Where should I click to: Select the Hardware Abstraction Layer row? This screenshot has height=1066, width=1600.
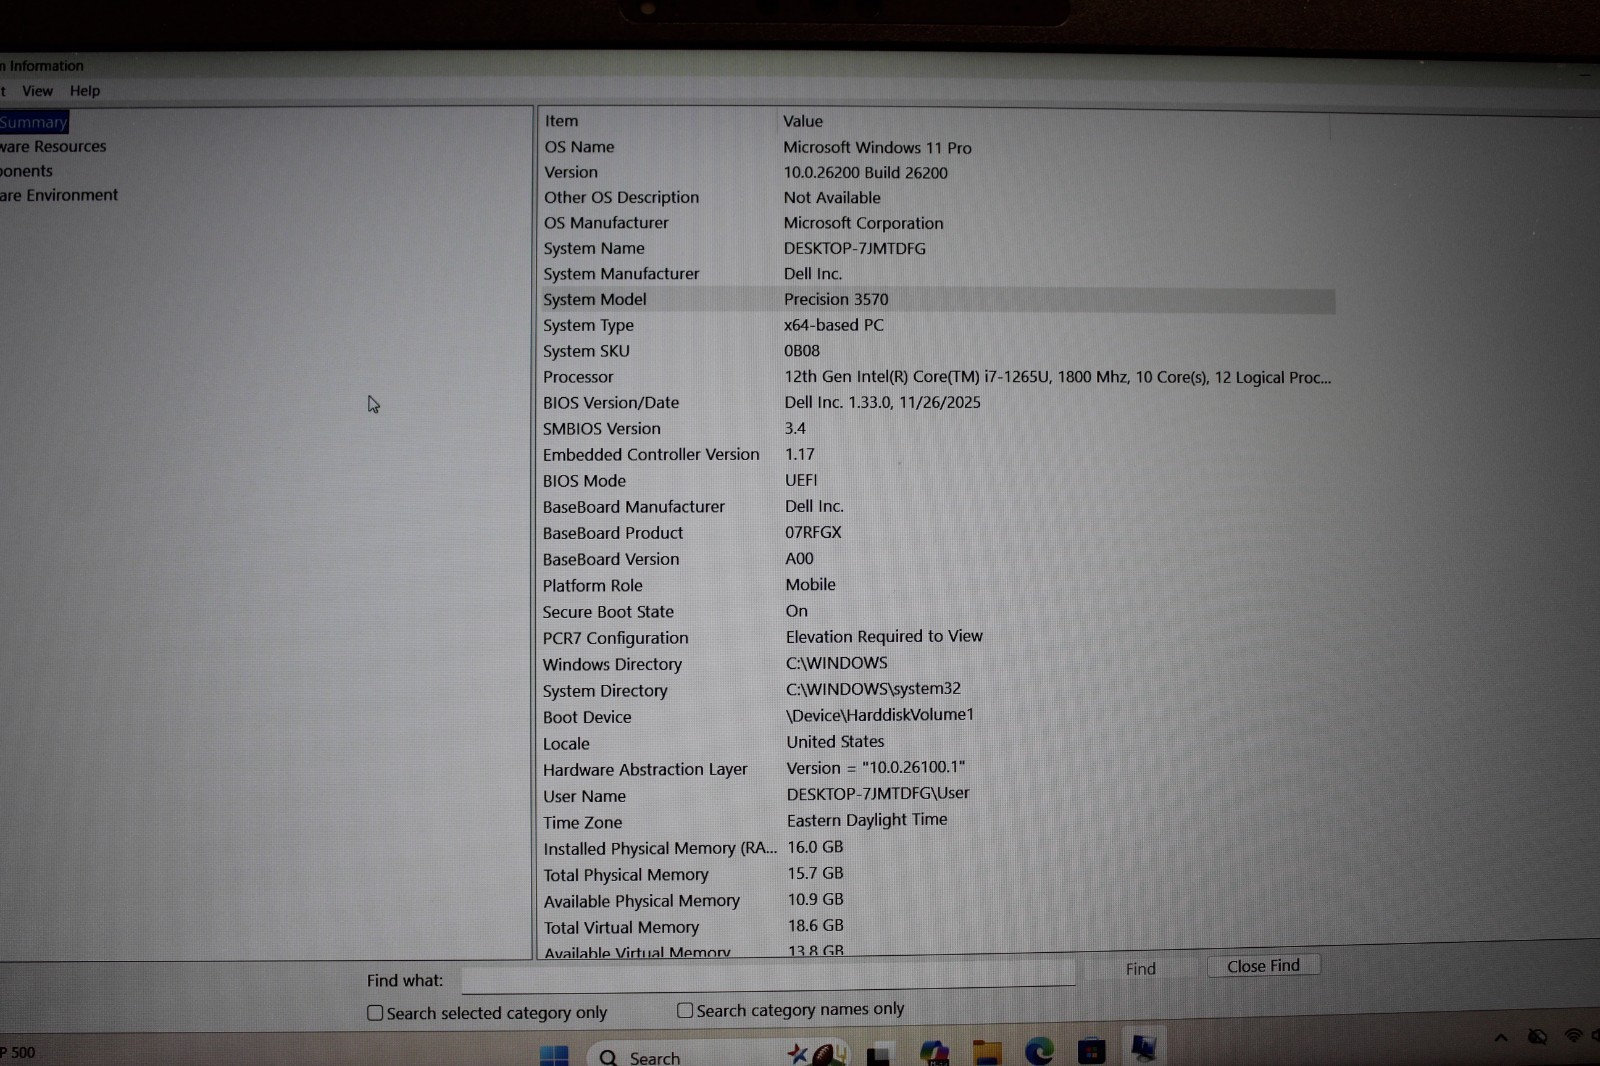[937, 769]
